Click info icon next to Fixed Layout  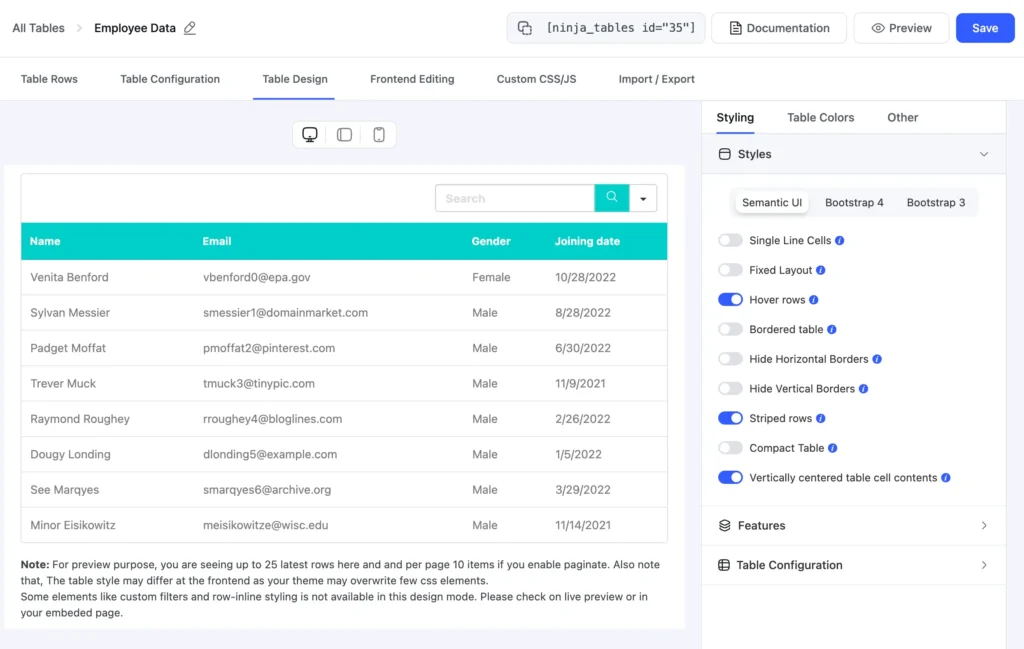(x=821, y=270)
